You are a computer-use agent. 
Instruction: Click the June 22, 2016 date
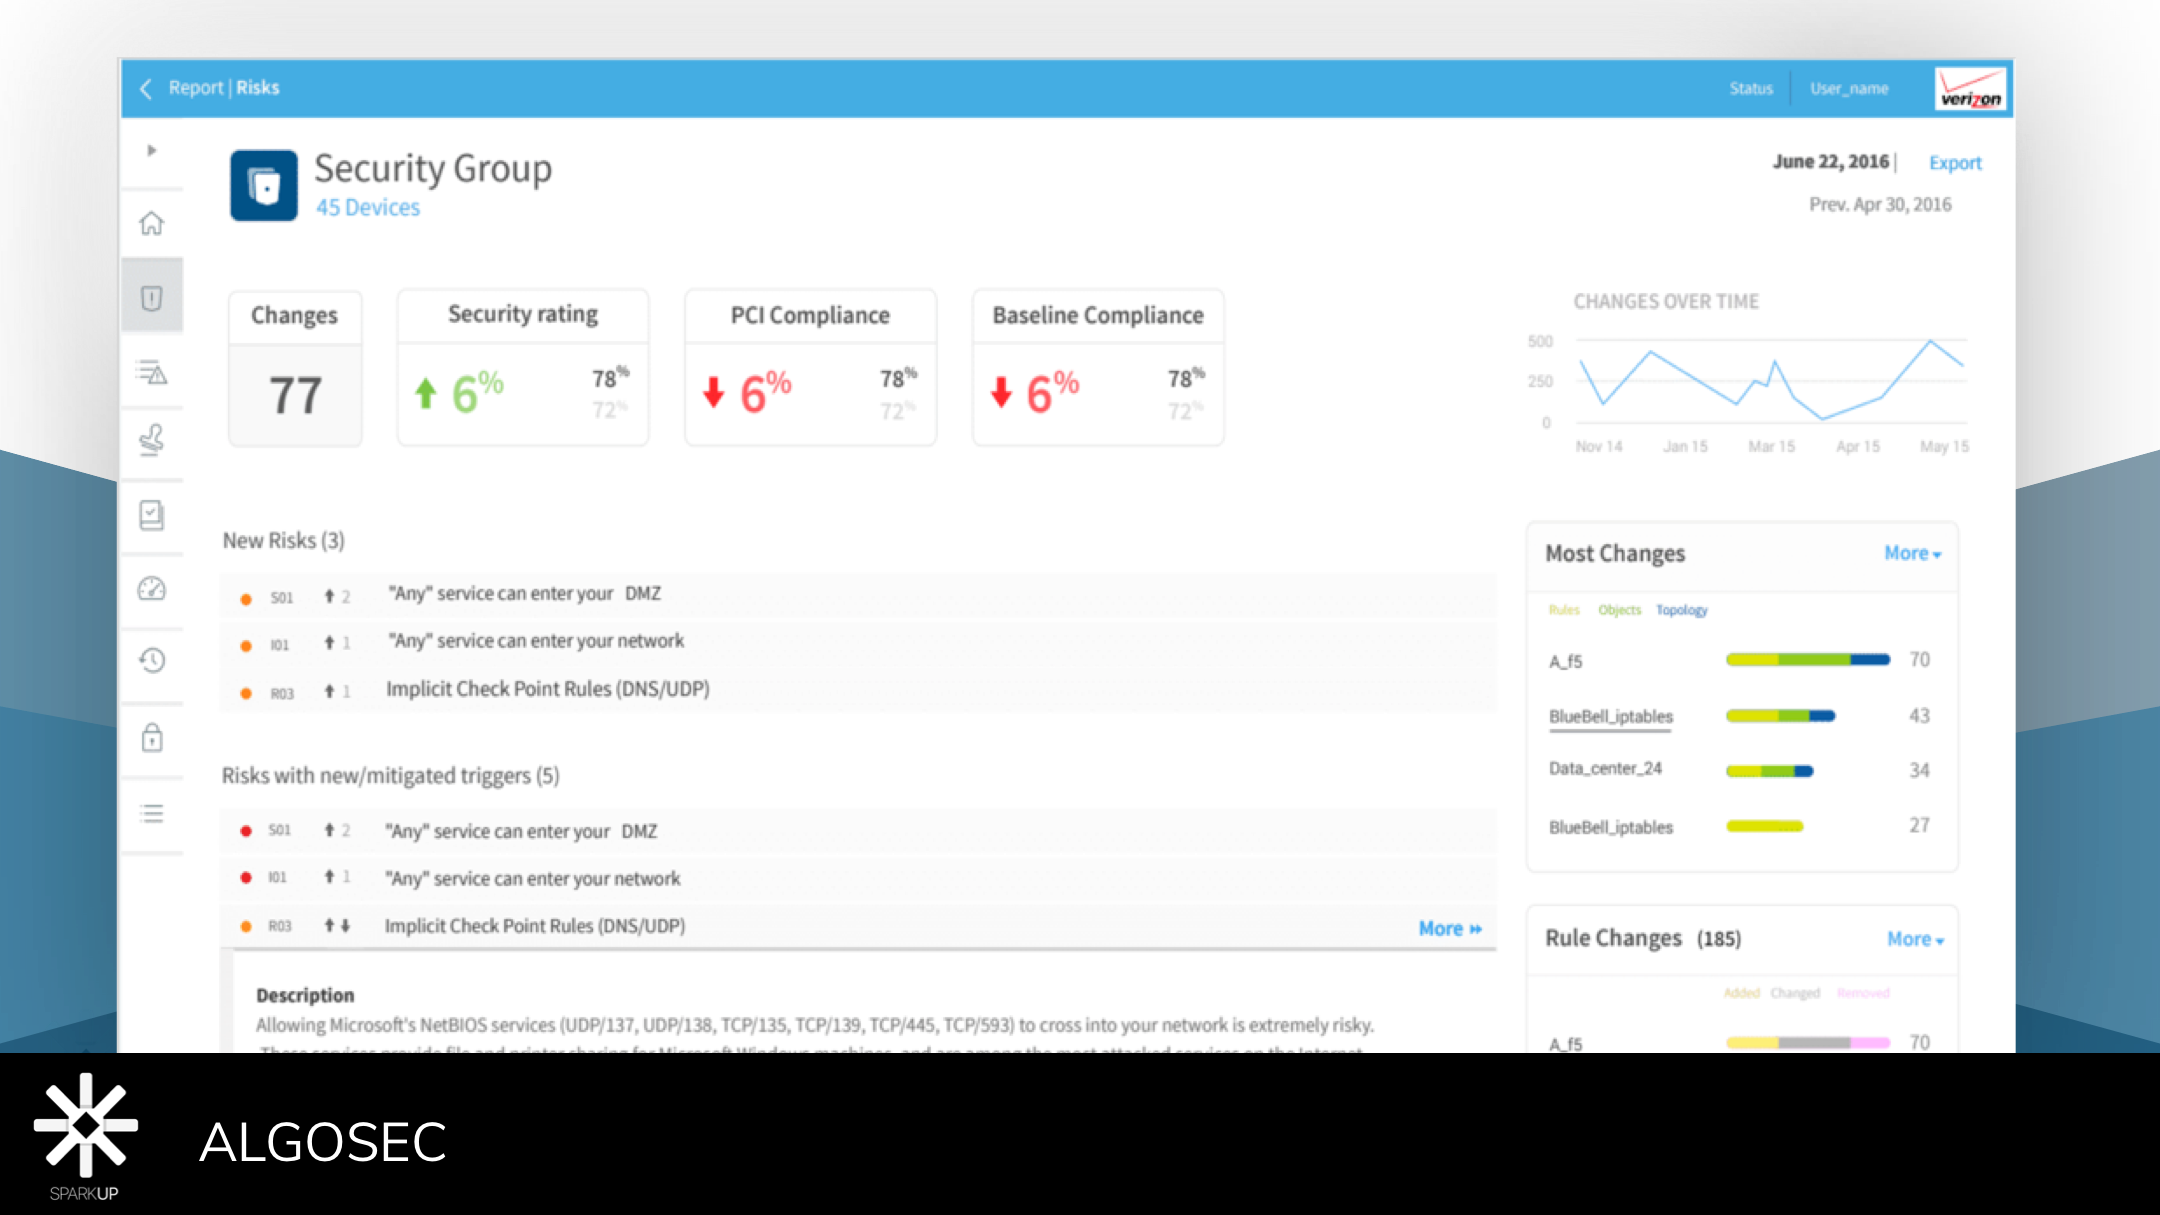[1831, 162]
